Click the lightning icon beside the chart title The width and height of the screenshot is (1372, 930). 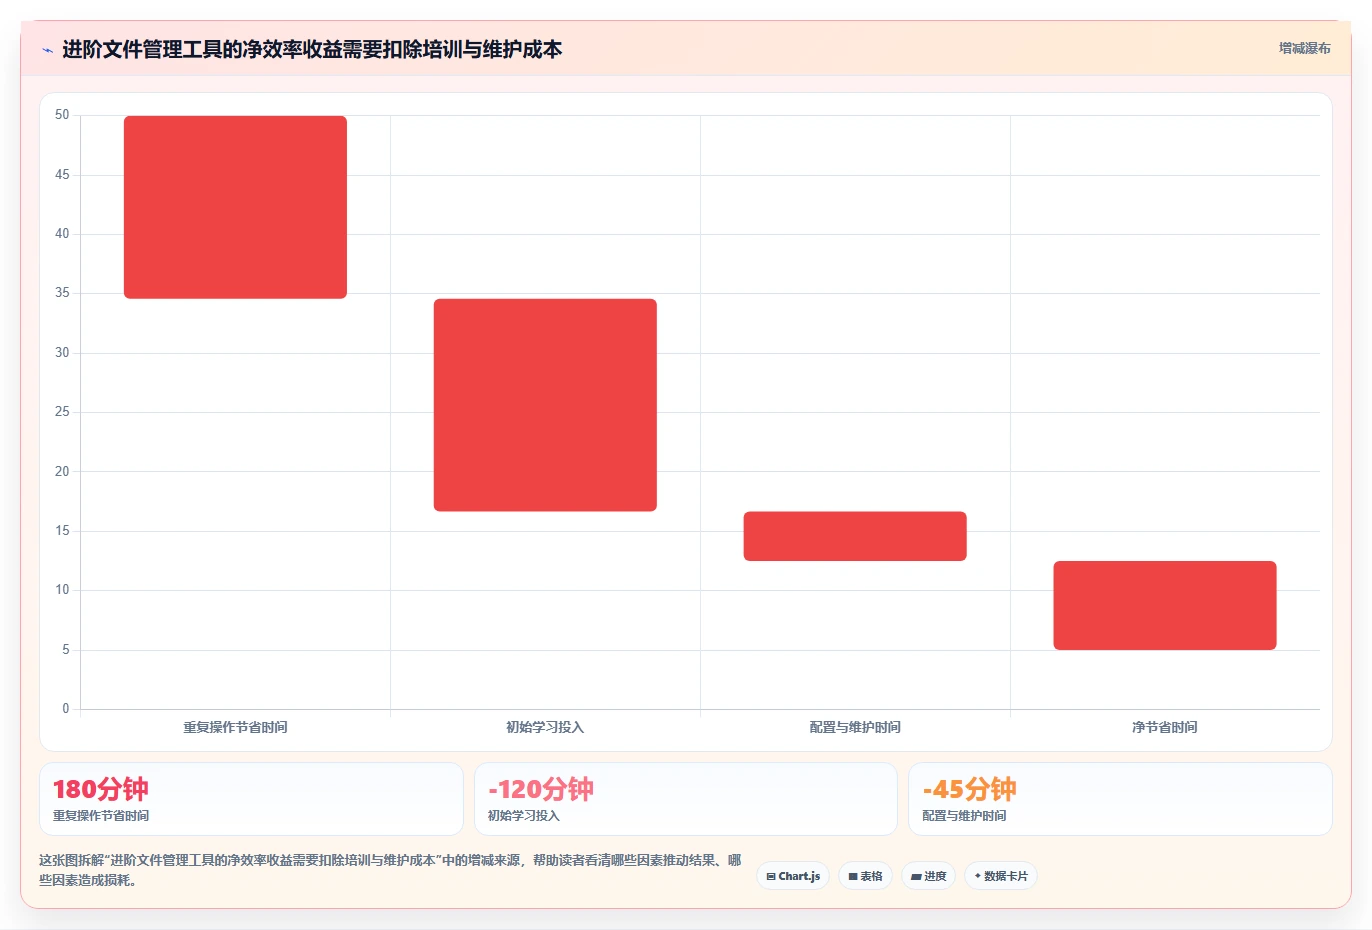(47, 50)
